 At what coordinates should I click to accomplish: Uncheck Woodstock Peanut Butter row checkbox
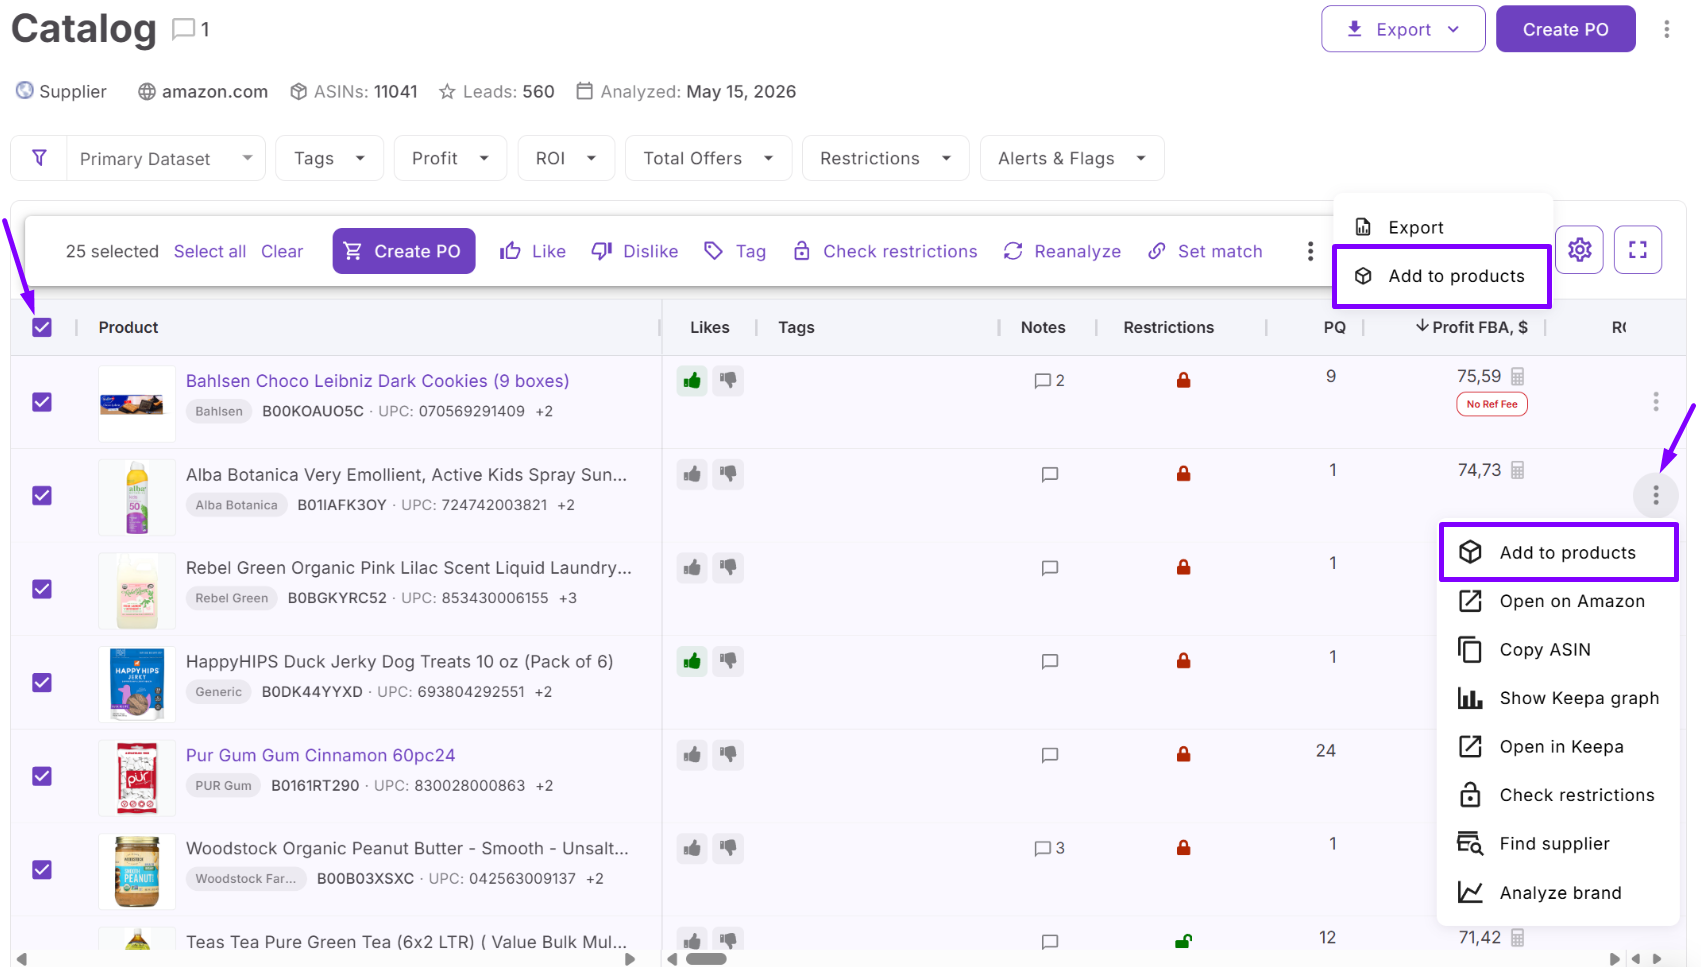(42, 870)
